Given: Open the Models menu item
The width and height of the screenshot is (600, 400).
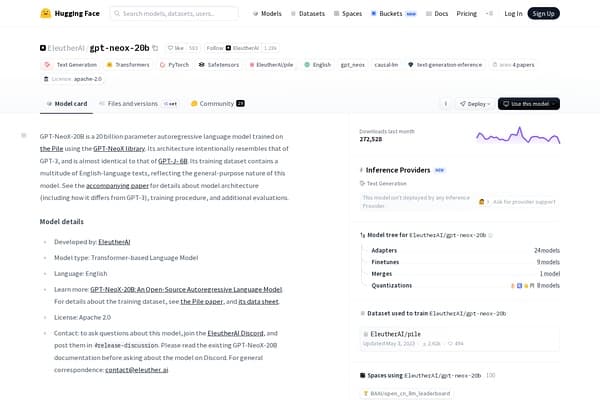Looking at the screenshot, I should pos(267,13).
